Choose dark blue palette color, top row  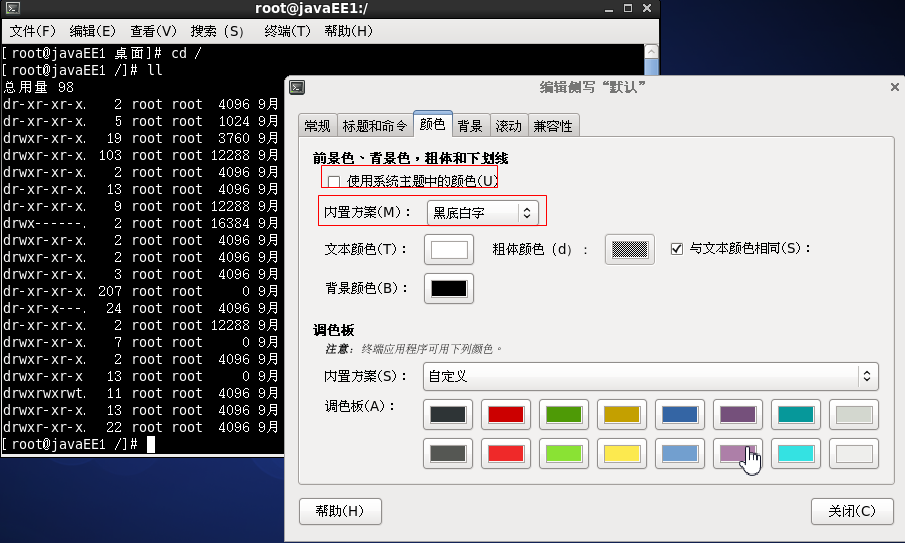click(680, 414)
